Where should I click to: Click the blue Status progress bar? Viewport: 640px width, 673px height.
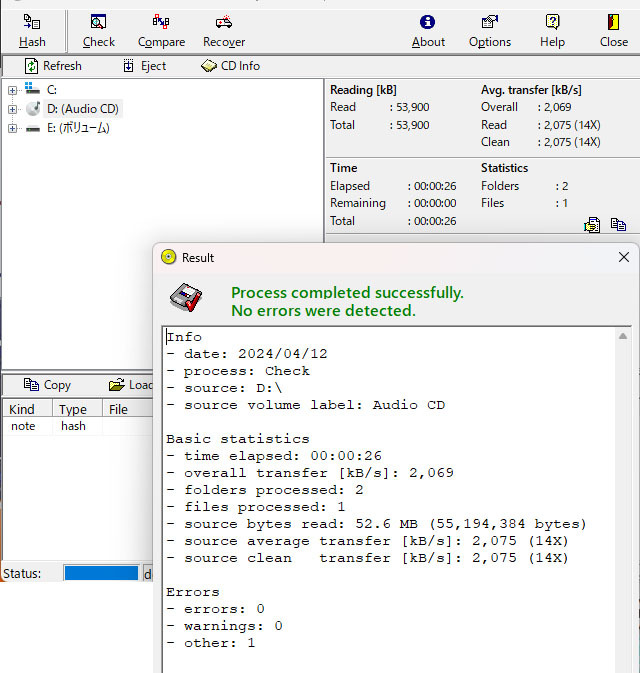(101, 574)
